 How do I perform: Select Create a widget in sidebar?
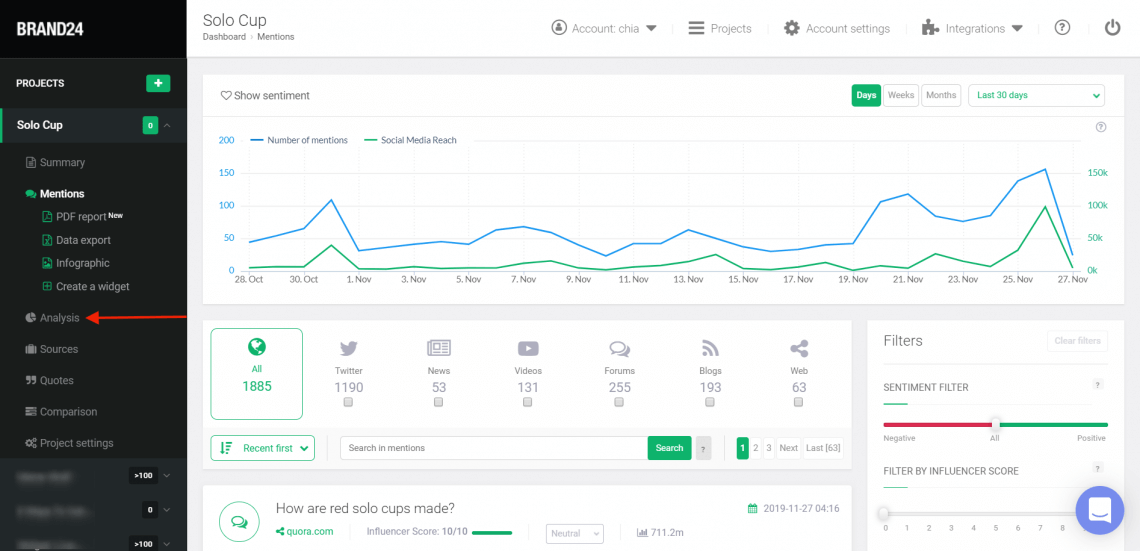pos(86,286)
